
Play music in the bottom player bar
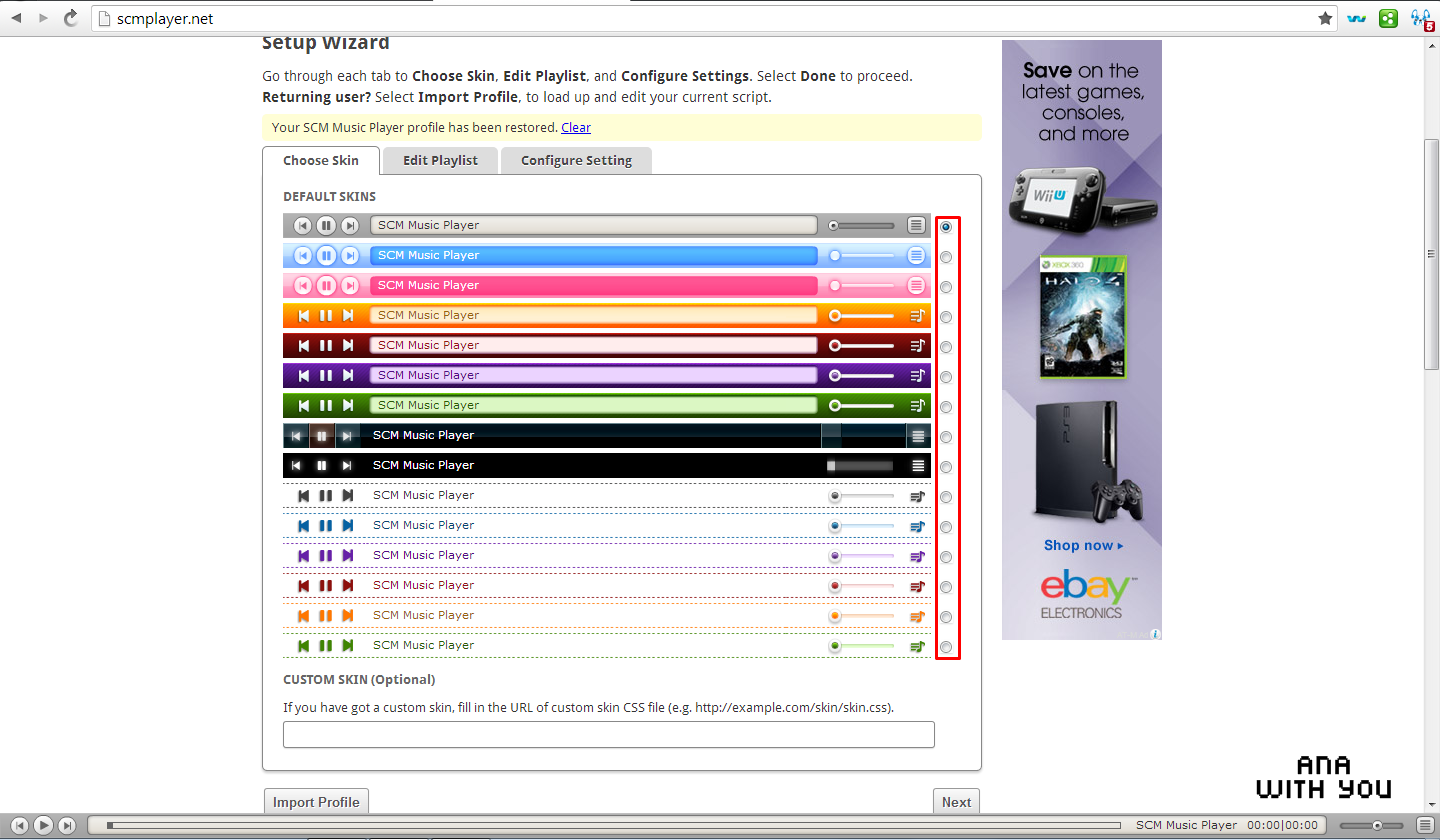[43, 825]
